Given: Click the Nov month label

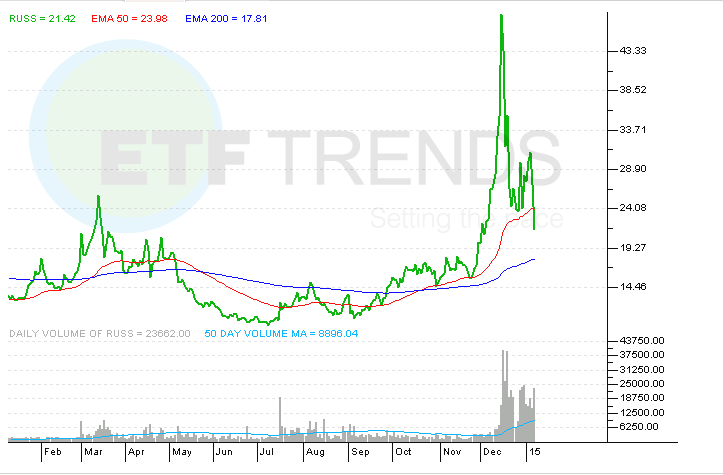Looking at the screenshot, I should (x=452, y=452).
